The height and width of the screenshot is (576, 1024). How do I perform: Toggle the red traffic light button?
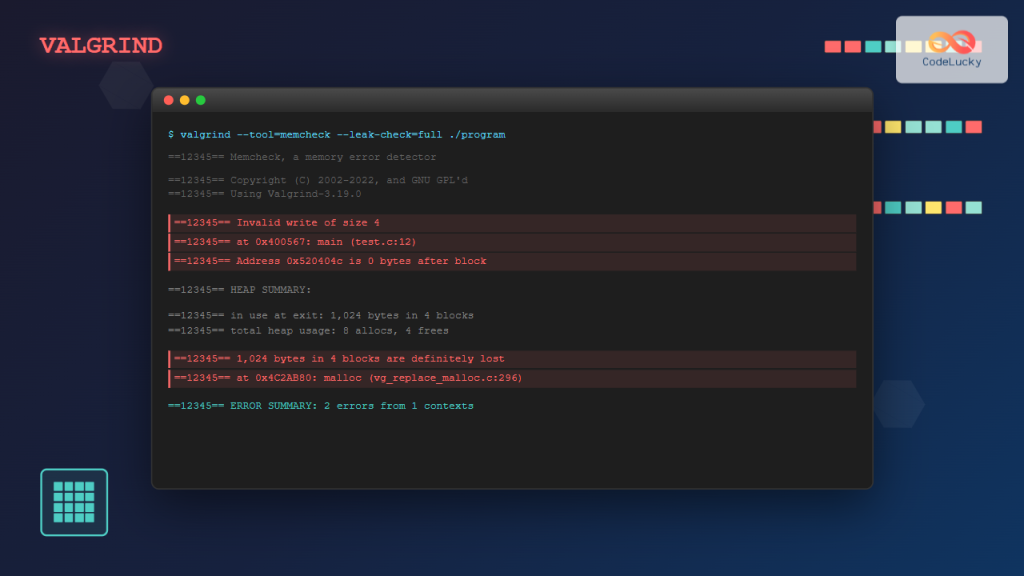pos(168,100)
